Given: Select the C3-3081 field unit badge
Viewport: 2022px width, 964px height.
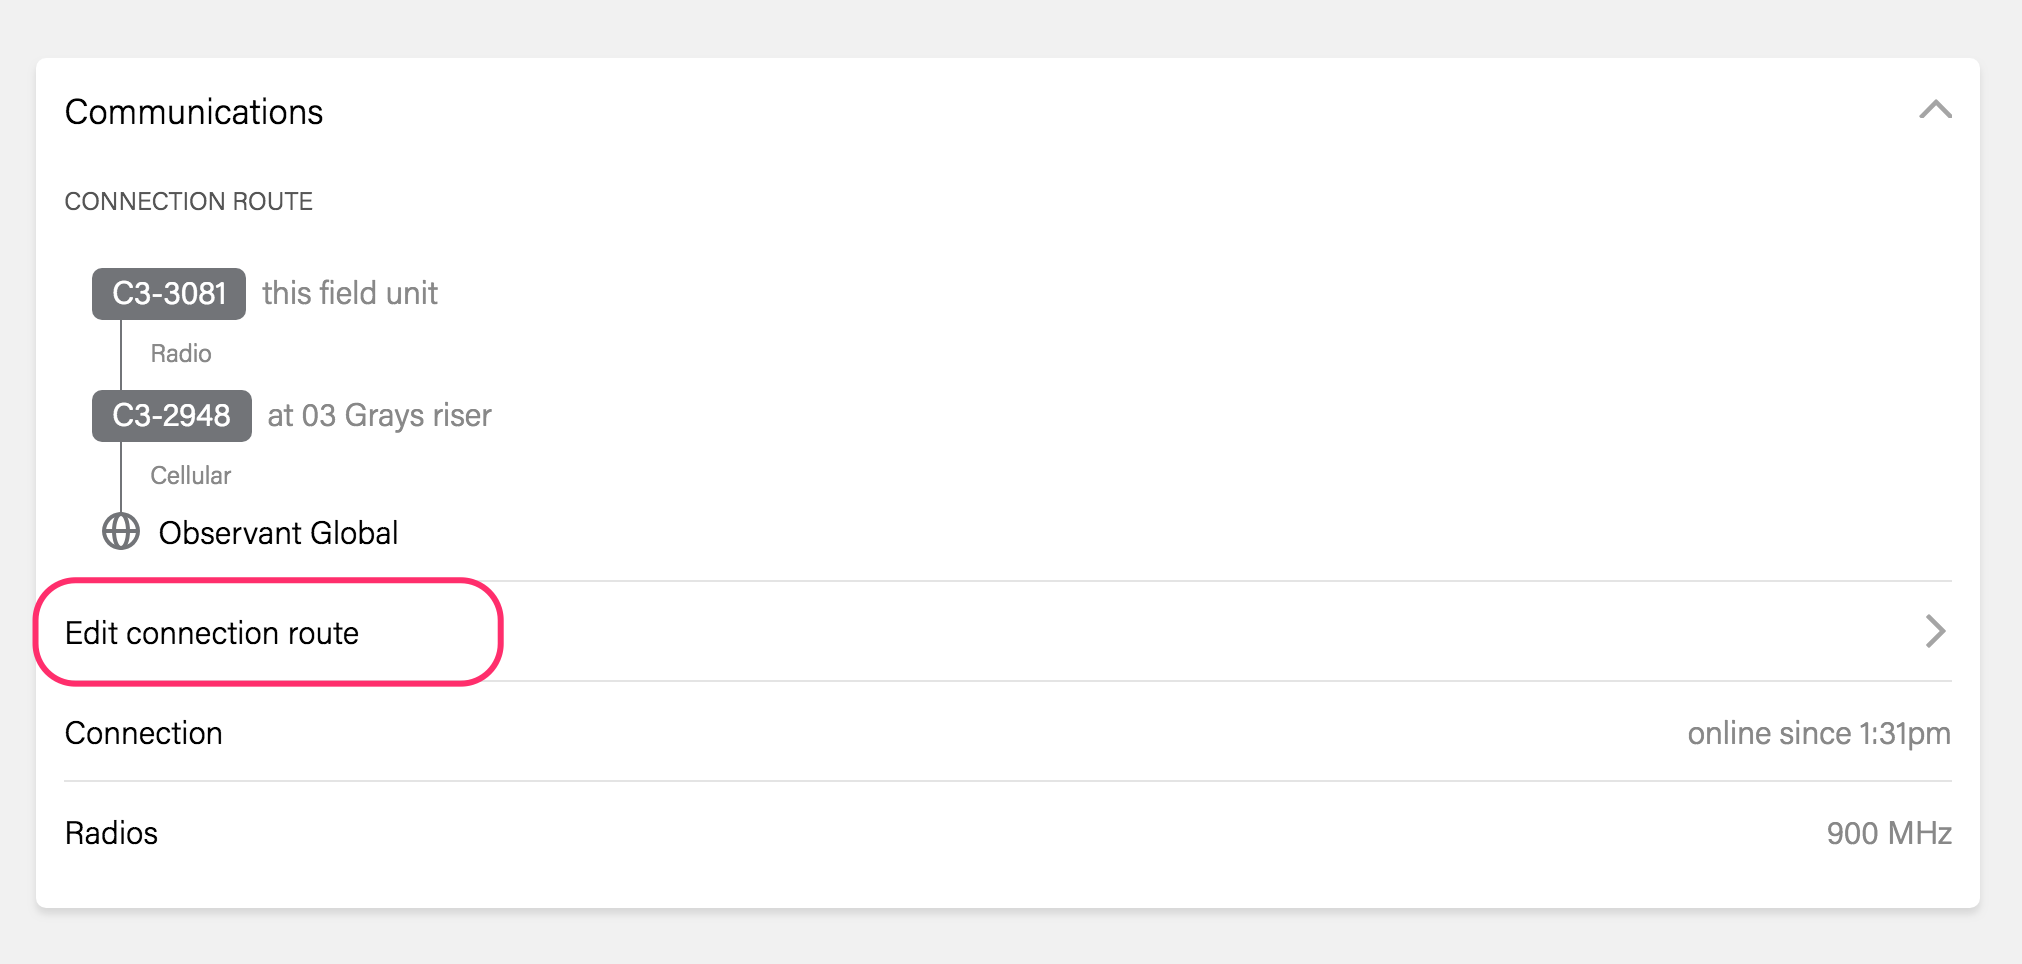Looking at the screenshot, I should point(169,294).
